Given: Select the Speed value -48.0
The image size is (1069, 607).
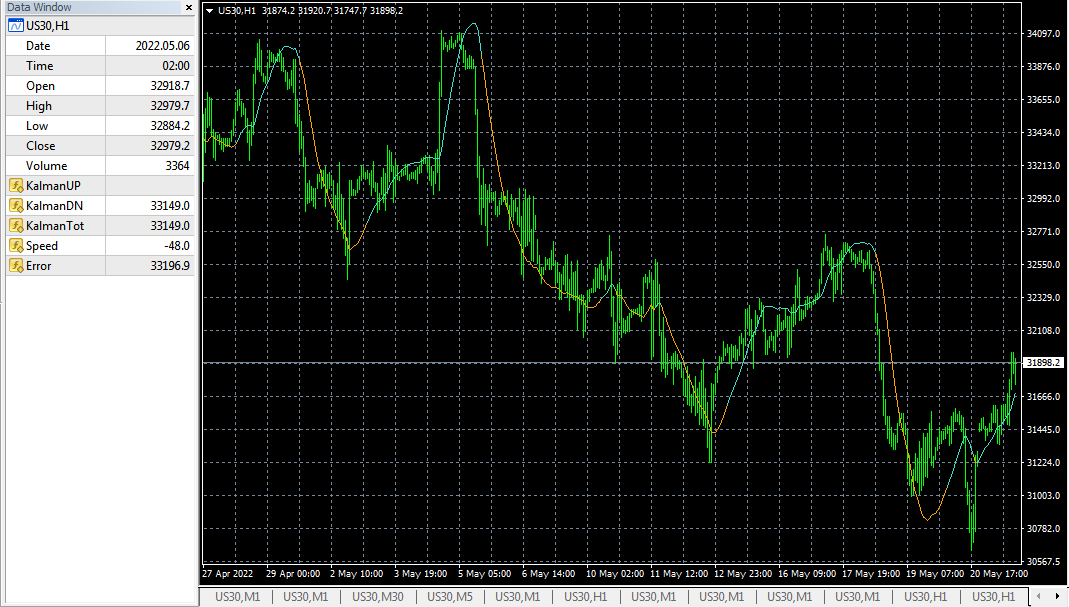Looking at the screenshot, I should [x=177, y=246].
